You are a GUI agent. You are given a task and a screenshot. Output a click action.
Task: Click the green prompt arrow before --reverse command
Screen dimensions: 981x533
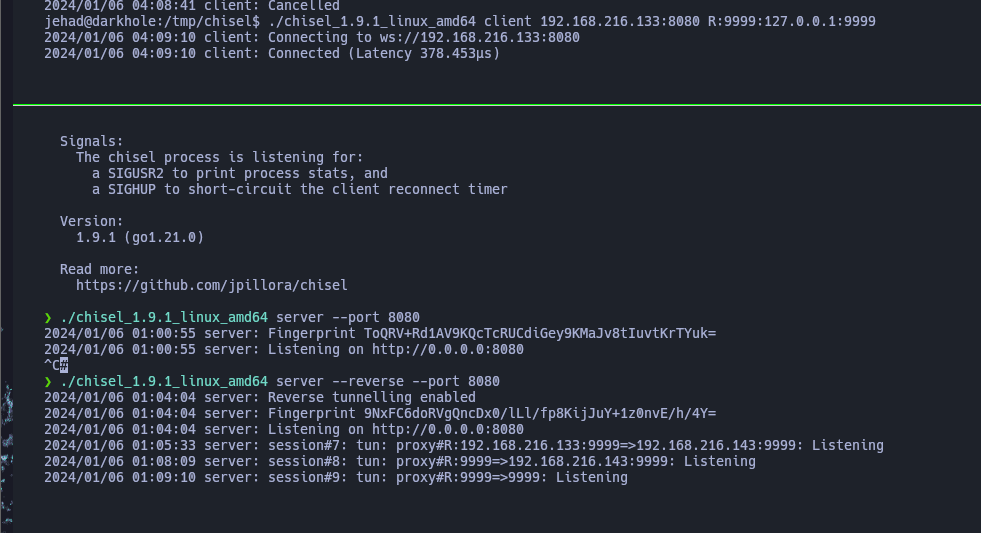point(48,382)
